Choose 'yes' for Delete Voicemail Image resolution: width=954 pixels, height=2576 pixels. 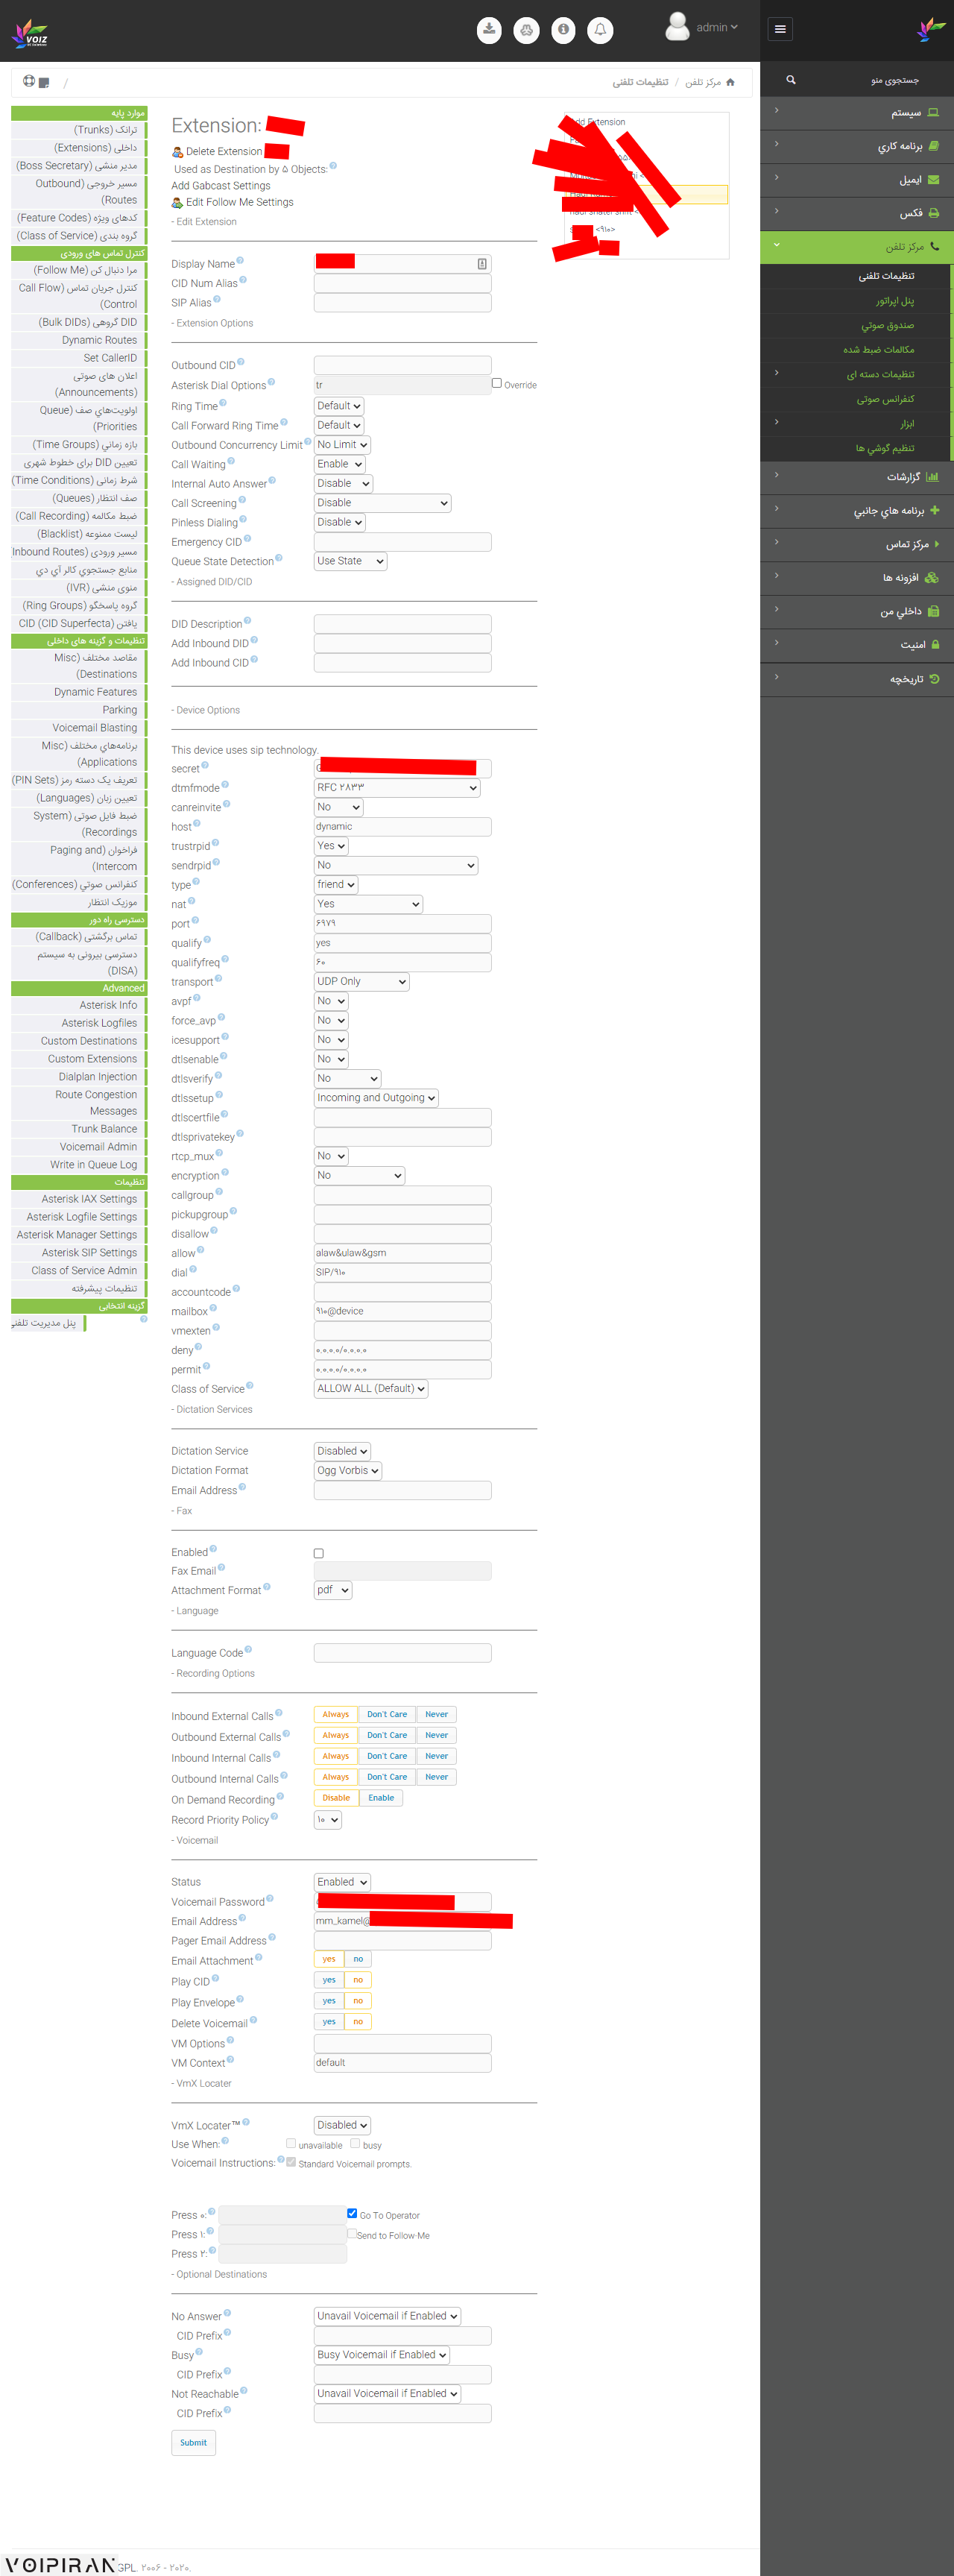[329, 2022]
